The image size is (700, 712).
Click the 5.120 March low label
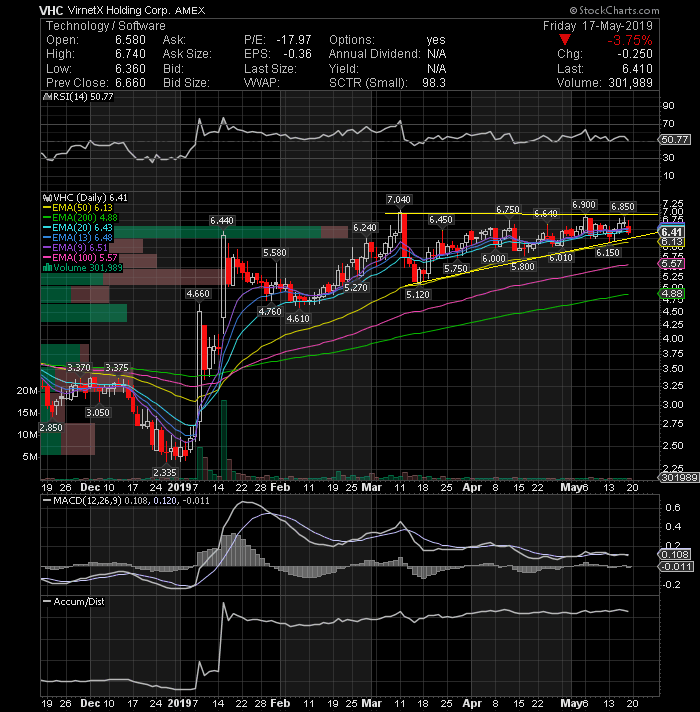tap(418, 294)
